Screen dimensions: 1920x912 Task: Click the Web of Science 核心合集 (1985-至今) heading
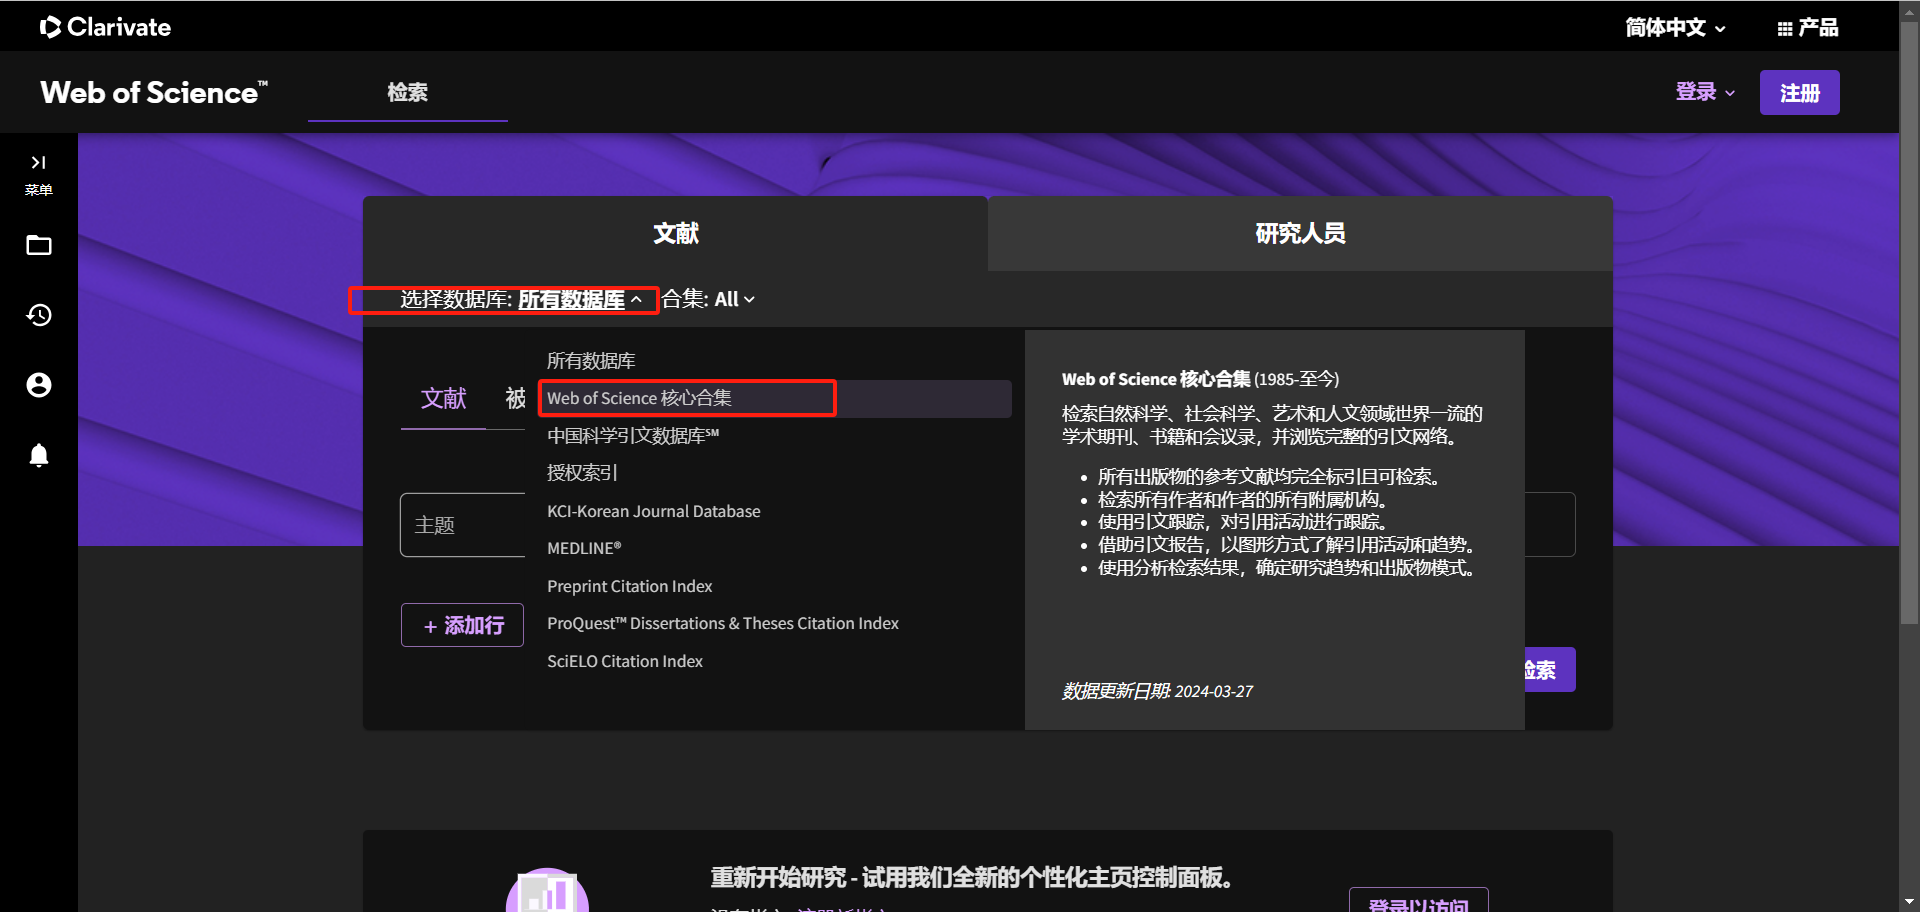1200,379
